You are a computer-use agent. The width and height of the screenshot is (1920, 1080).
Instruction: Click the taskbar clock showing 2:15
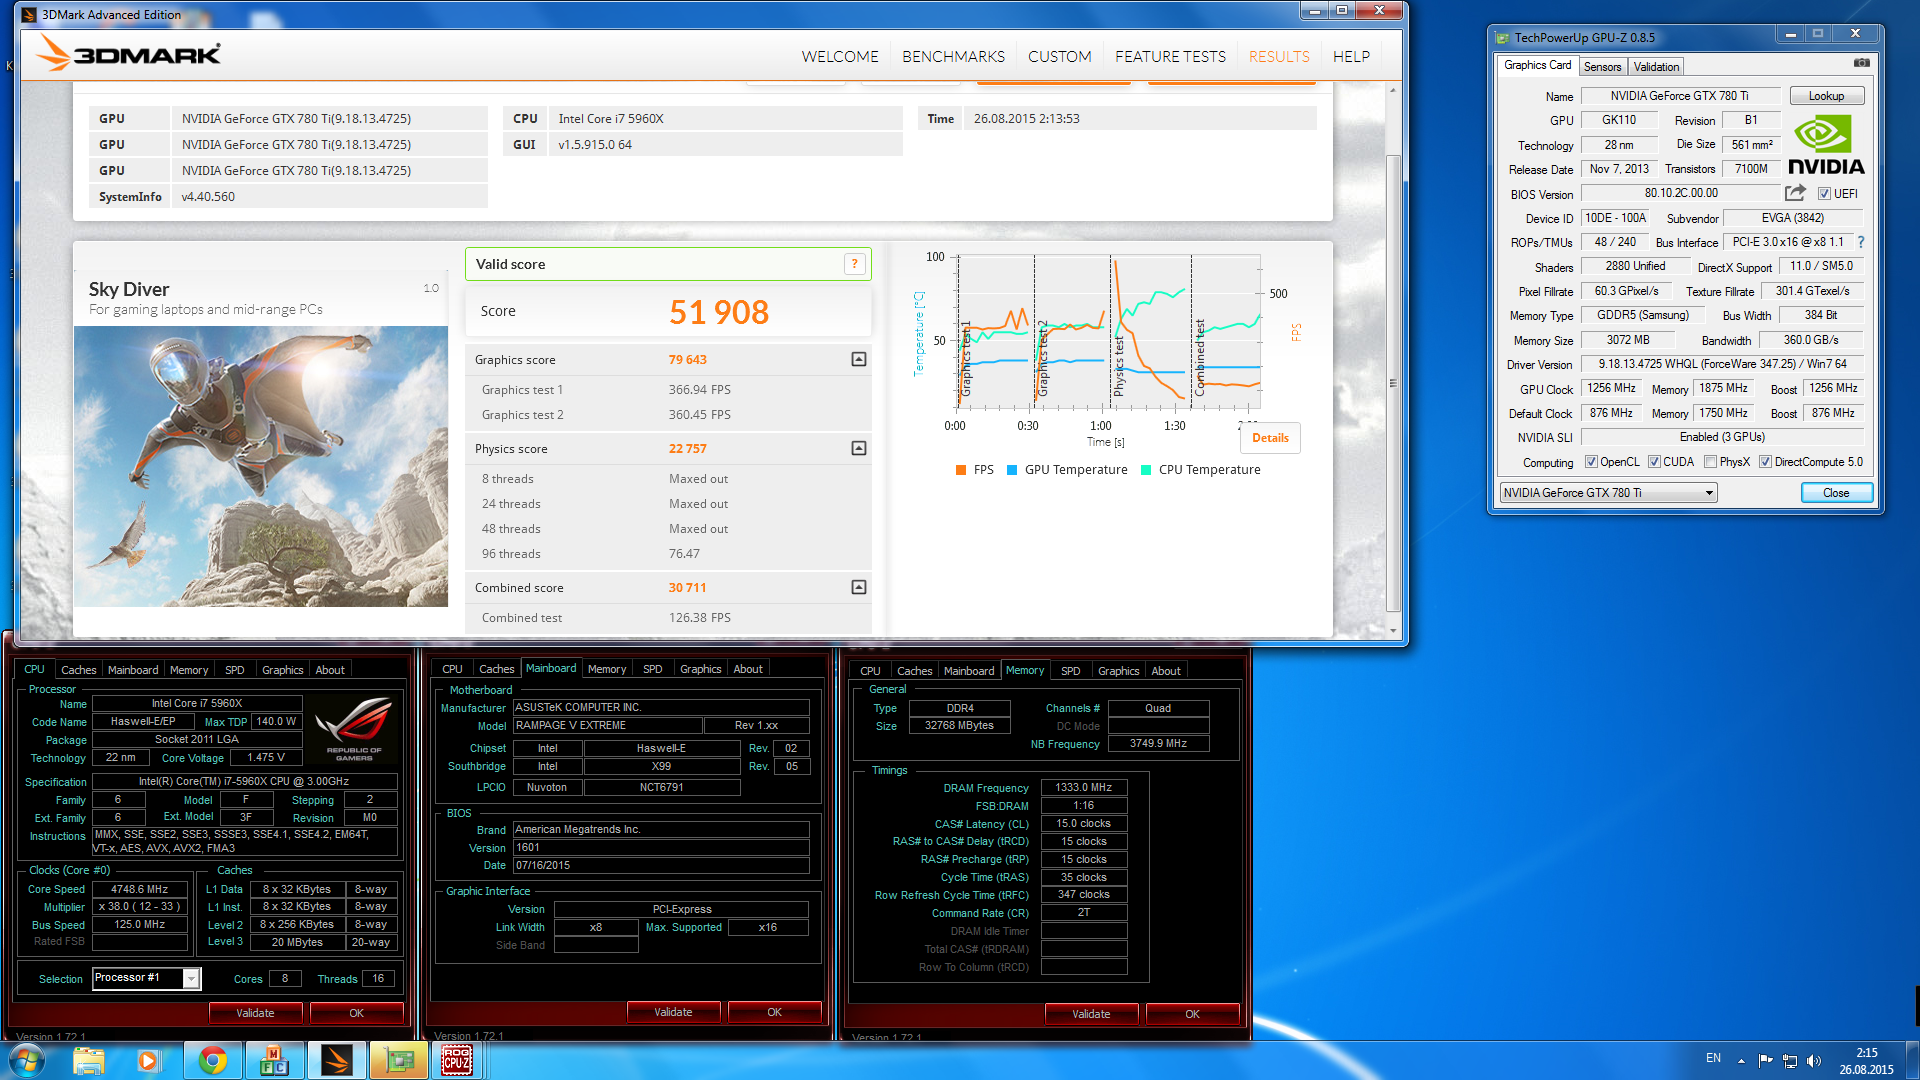(x=1866, y=1060)
